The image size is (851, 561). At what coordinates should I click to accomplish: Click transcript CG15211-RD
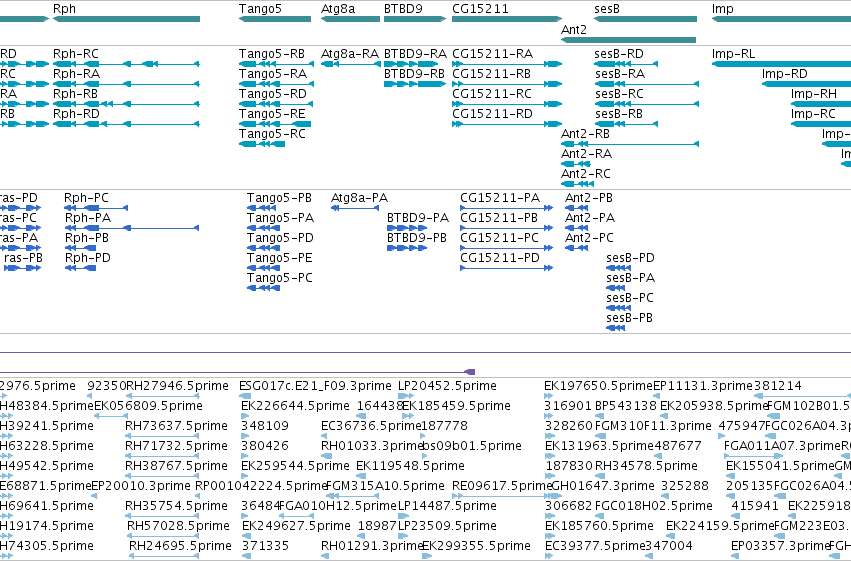click(507, 124)
